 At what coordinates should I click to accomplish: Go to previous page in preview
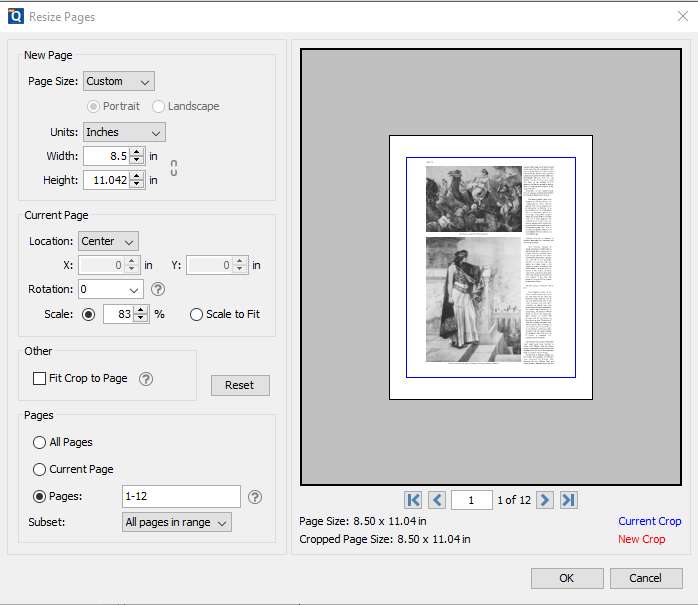click(x=437, y=500)
